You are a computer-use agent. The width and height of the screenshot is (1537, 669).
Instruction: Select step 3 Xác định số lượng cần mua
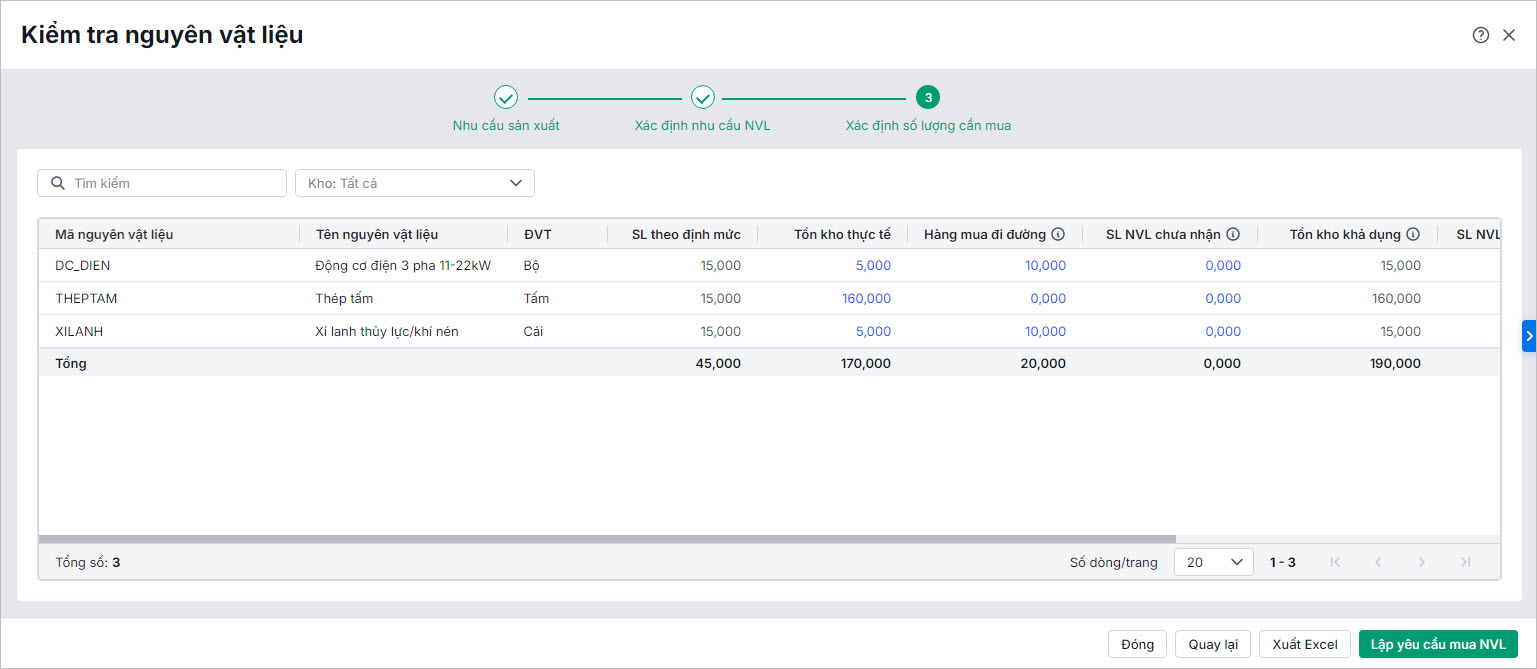[928, 98]
